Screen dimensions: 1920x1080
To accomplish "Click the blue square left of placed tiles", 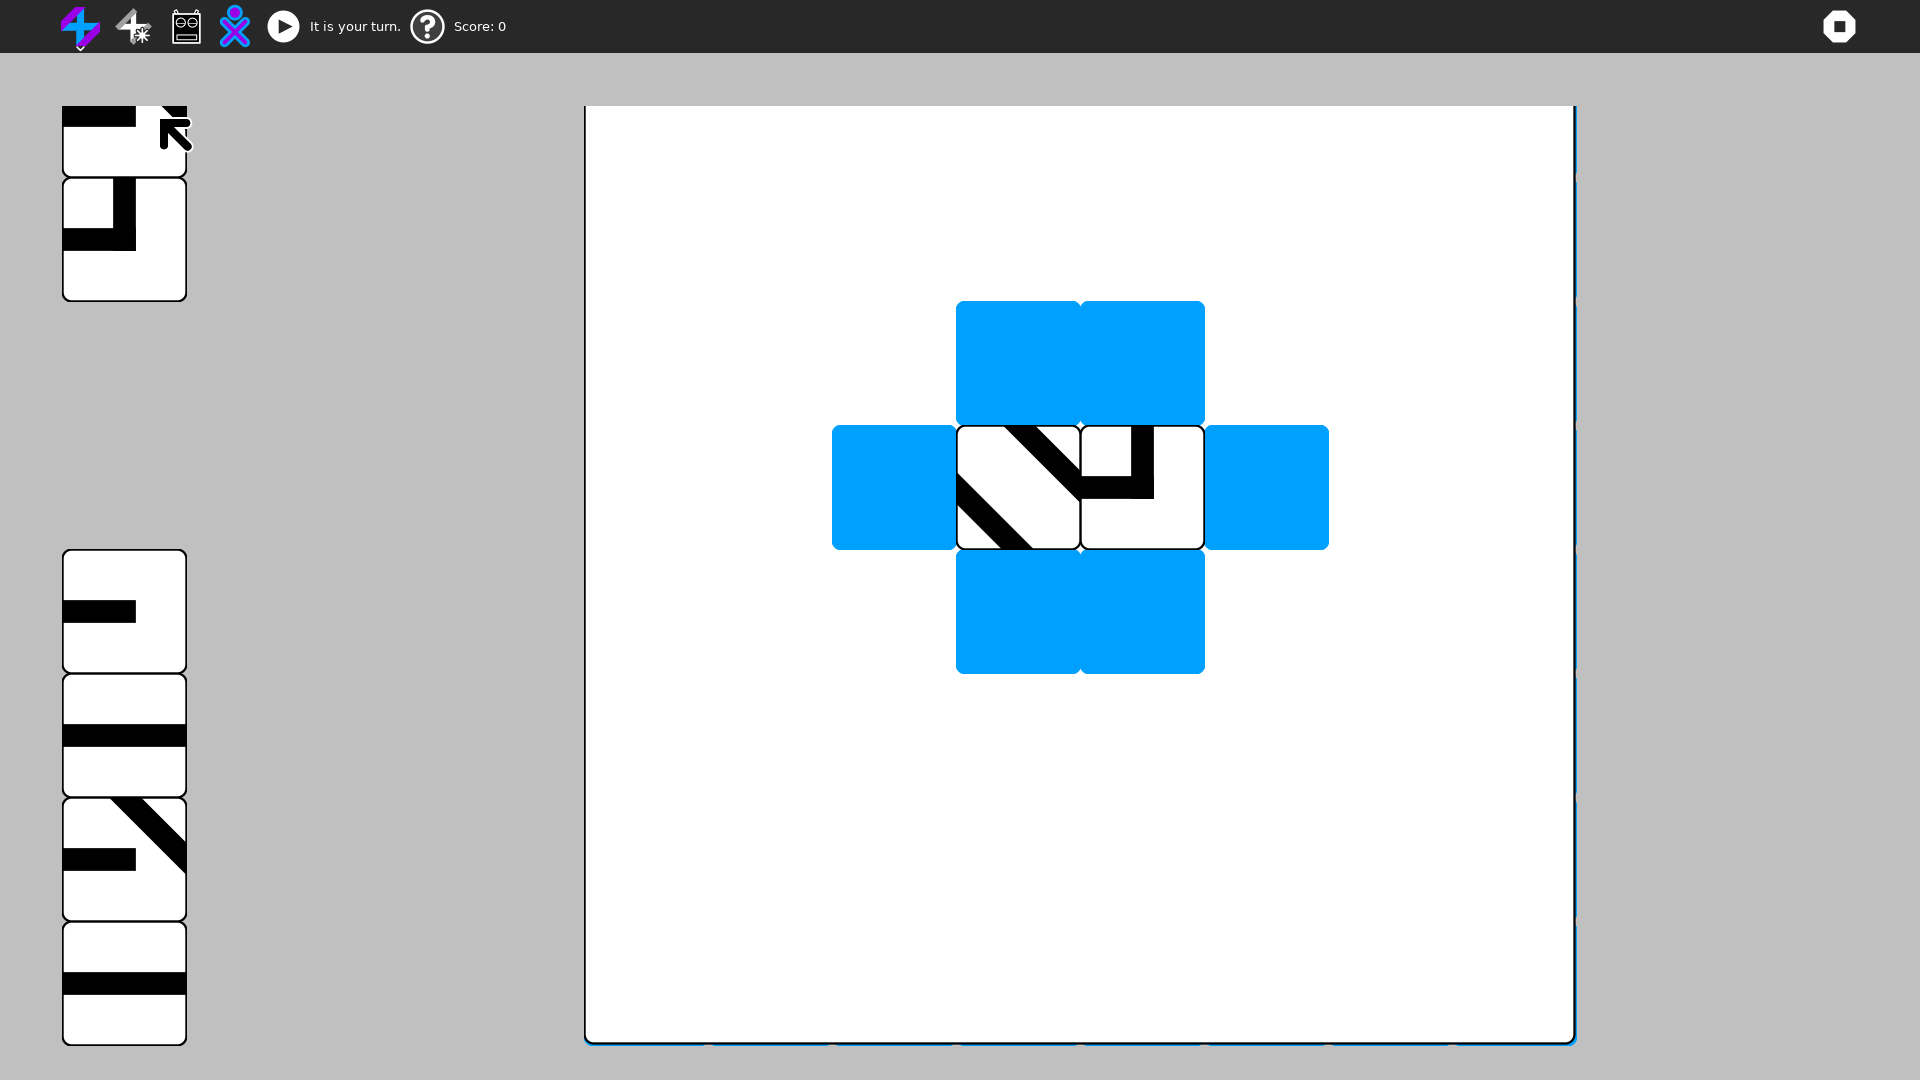I will (893, 487).
